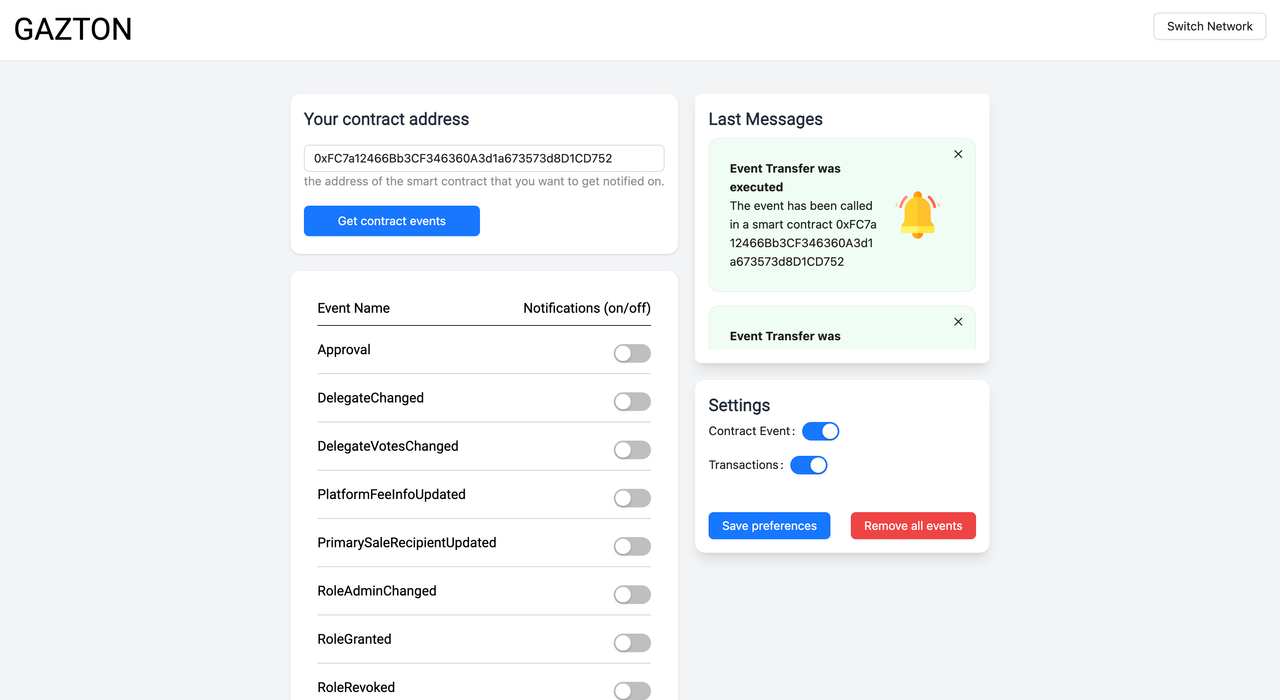The image size is (1280, 700).
Task: Turn off the Transactions setting
Action: point(808,465)
